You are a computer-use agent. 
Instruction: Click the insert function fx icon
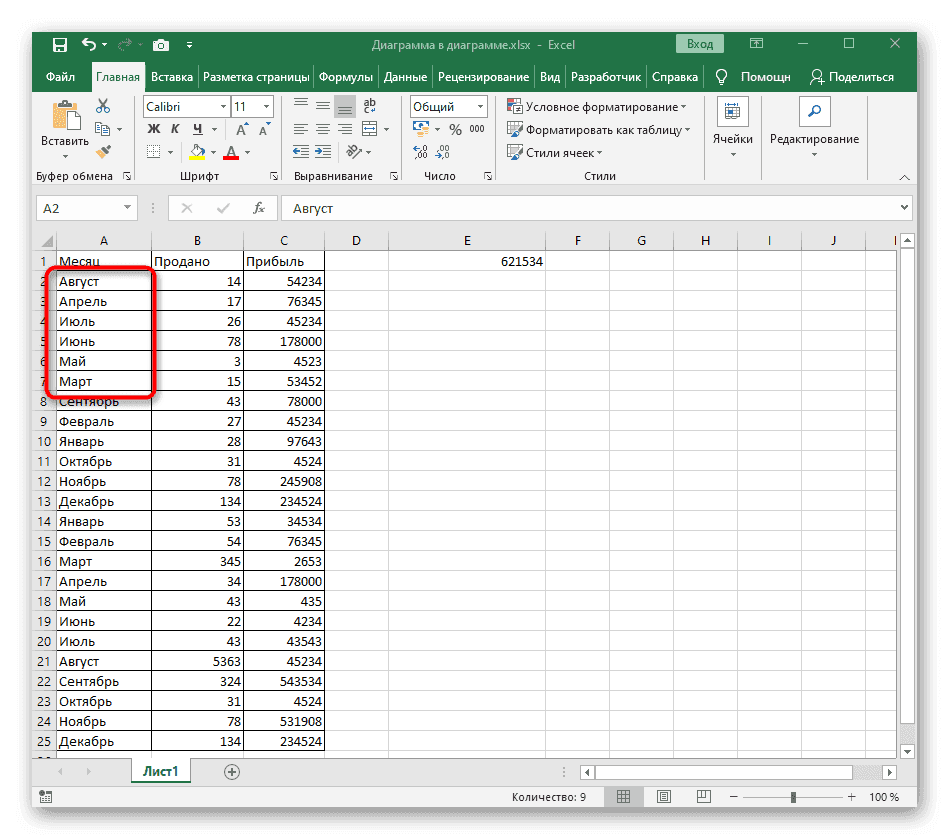[x=258, y=208]
